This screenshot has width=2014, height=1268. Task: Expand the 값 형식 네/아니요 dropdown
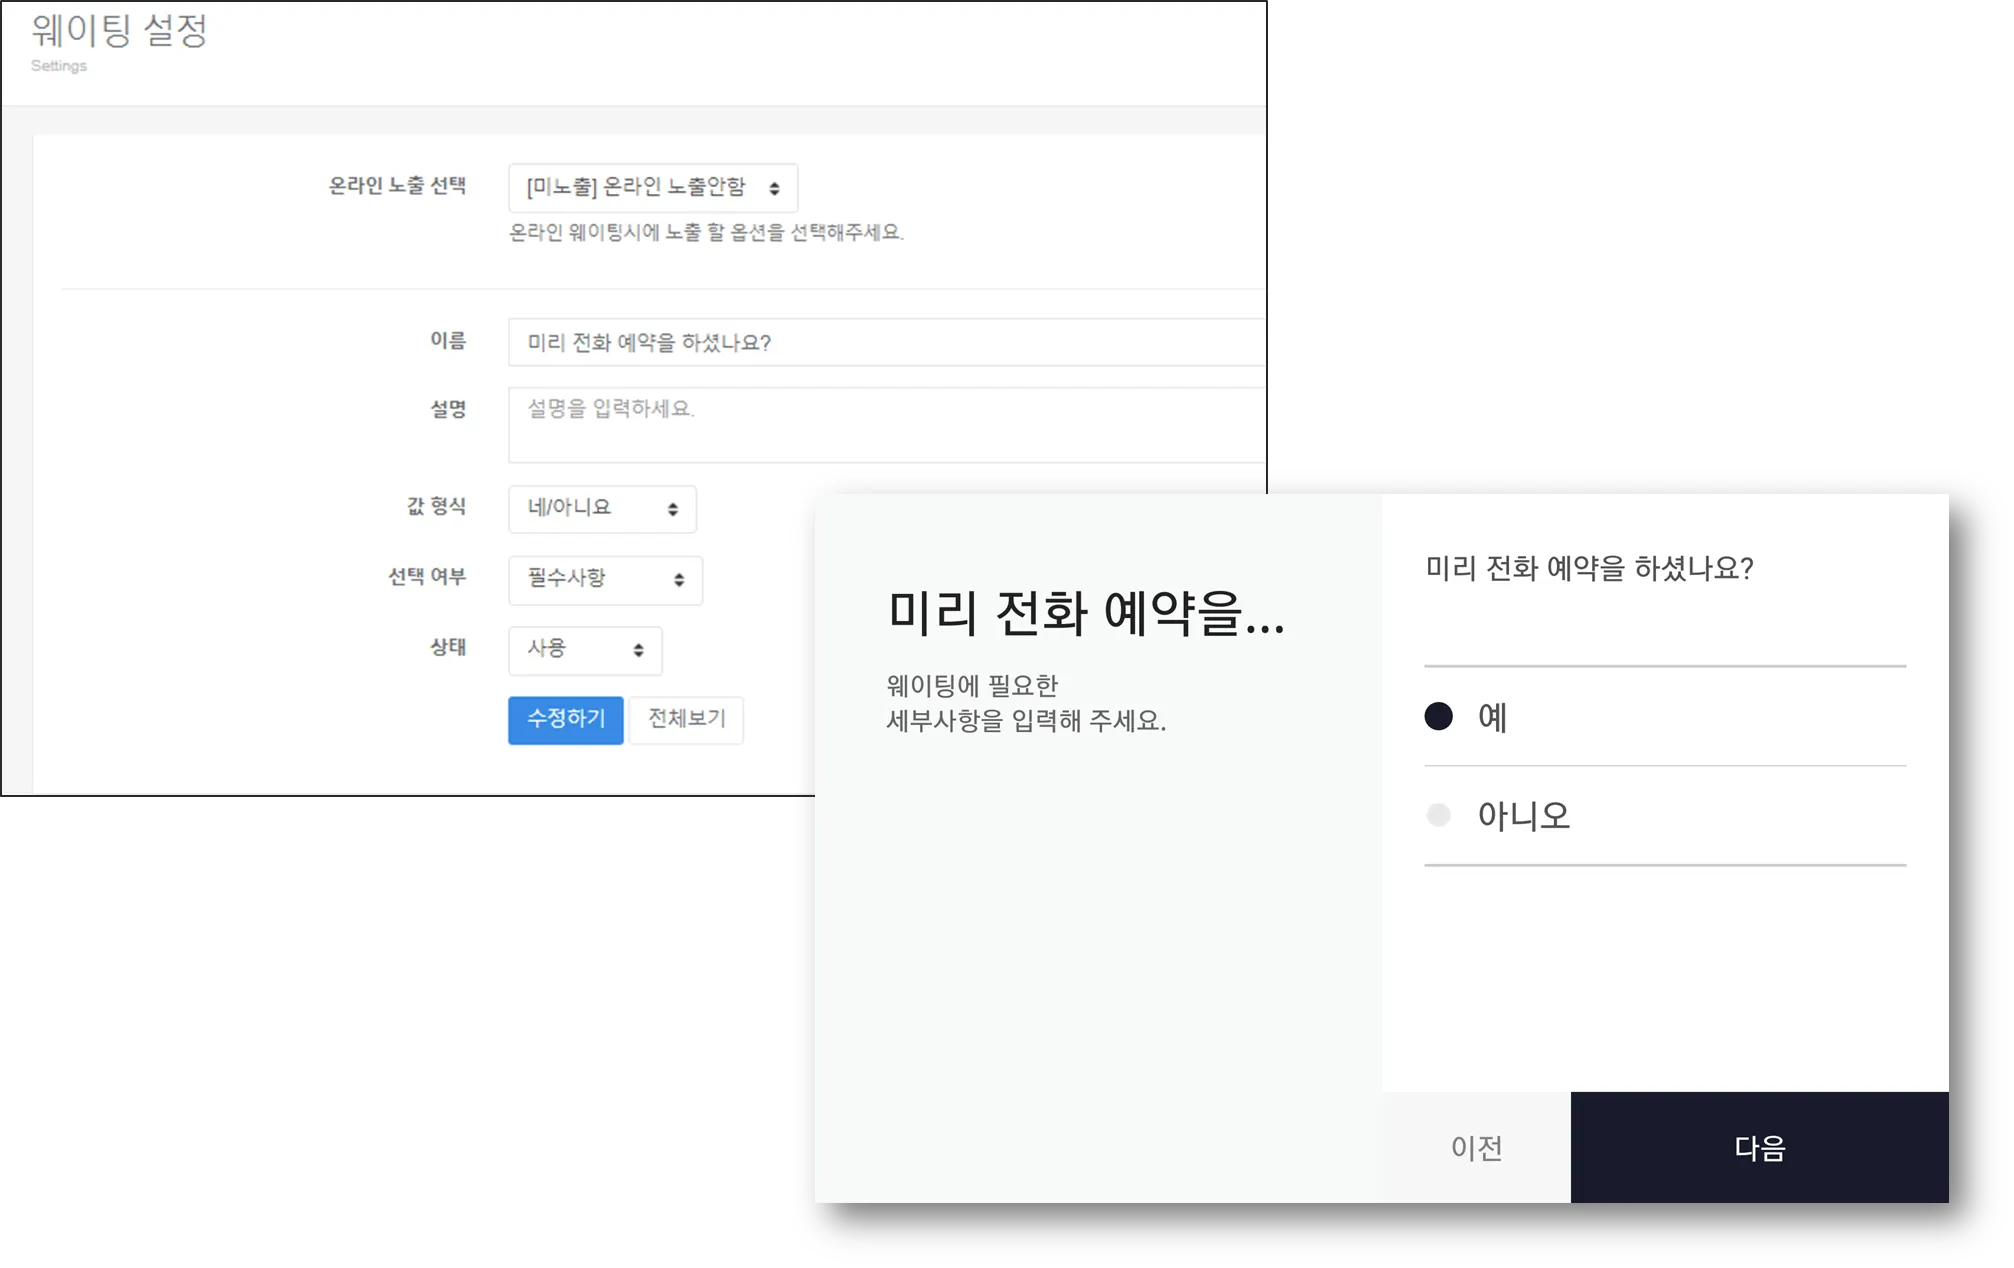click(602, 509)
